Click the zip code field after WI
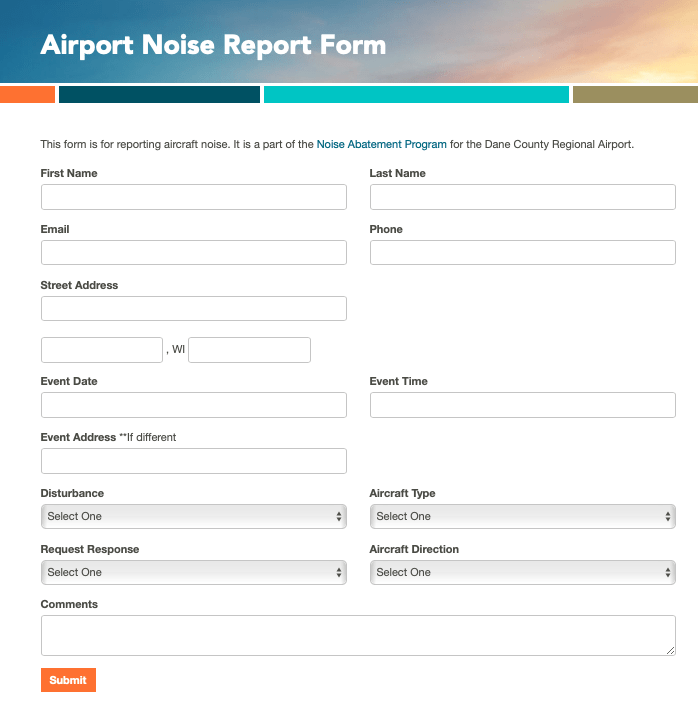The image size is (698, 720). [249, 350]
